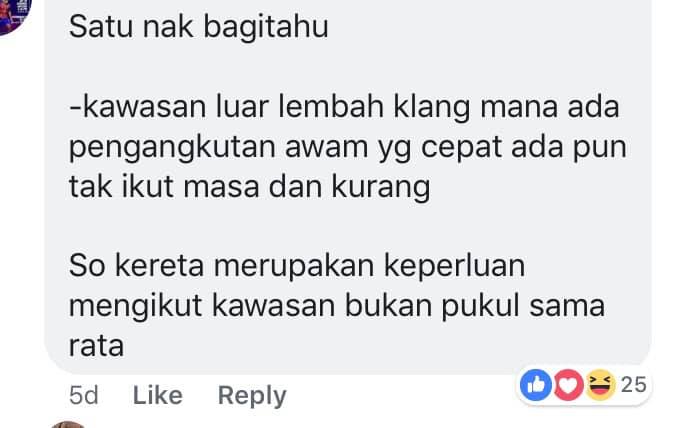The width and height of the screenshot is (677, 428).
Task: Click the word "bagitahu" in first line
Action: (266, 27)
